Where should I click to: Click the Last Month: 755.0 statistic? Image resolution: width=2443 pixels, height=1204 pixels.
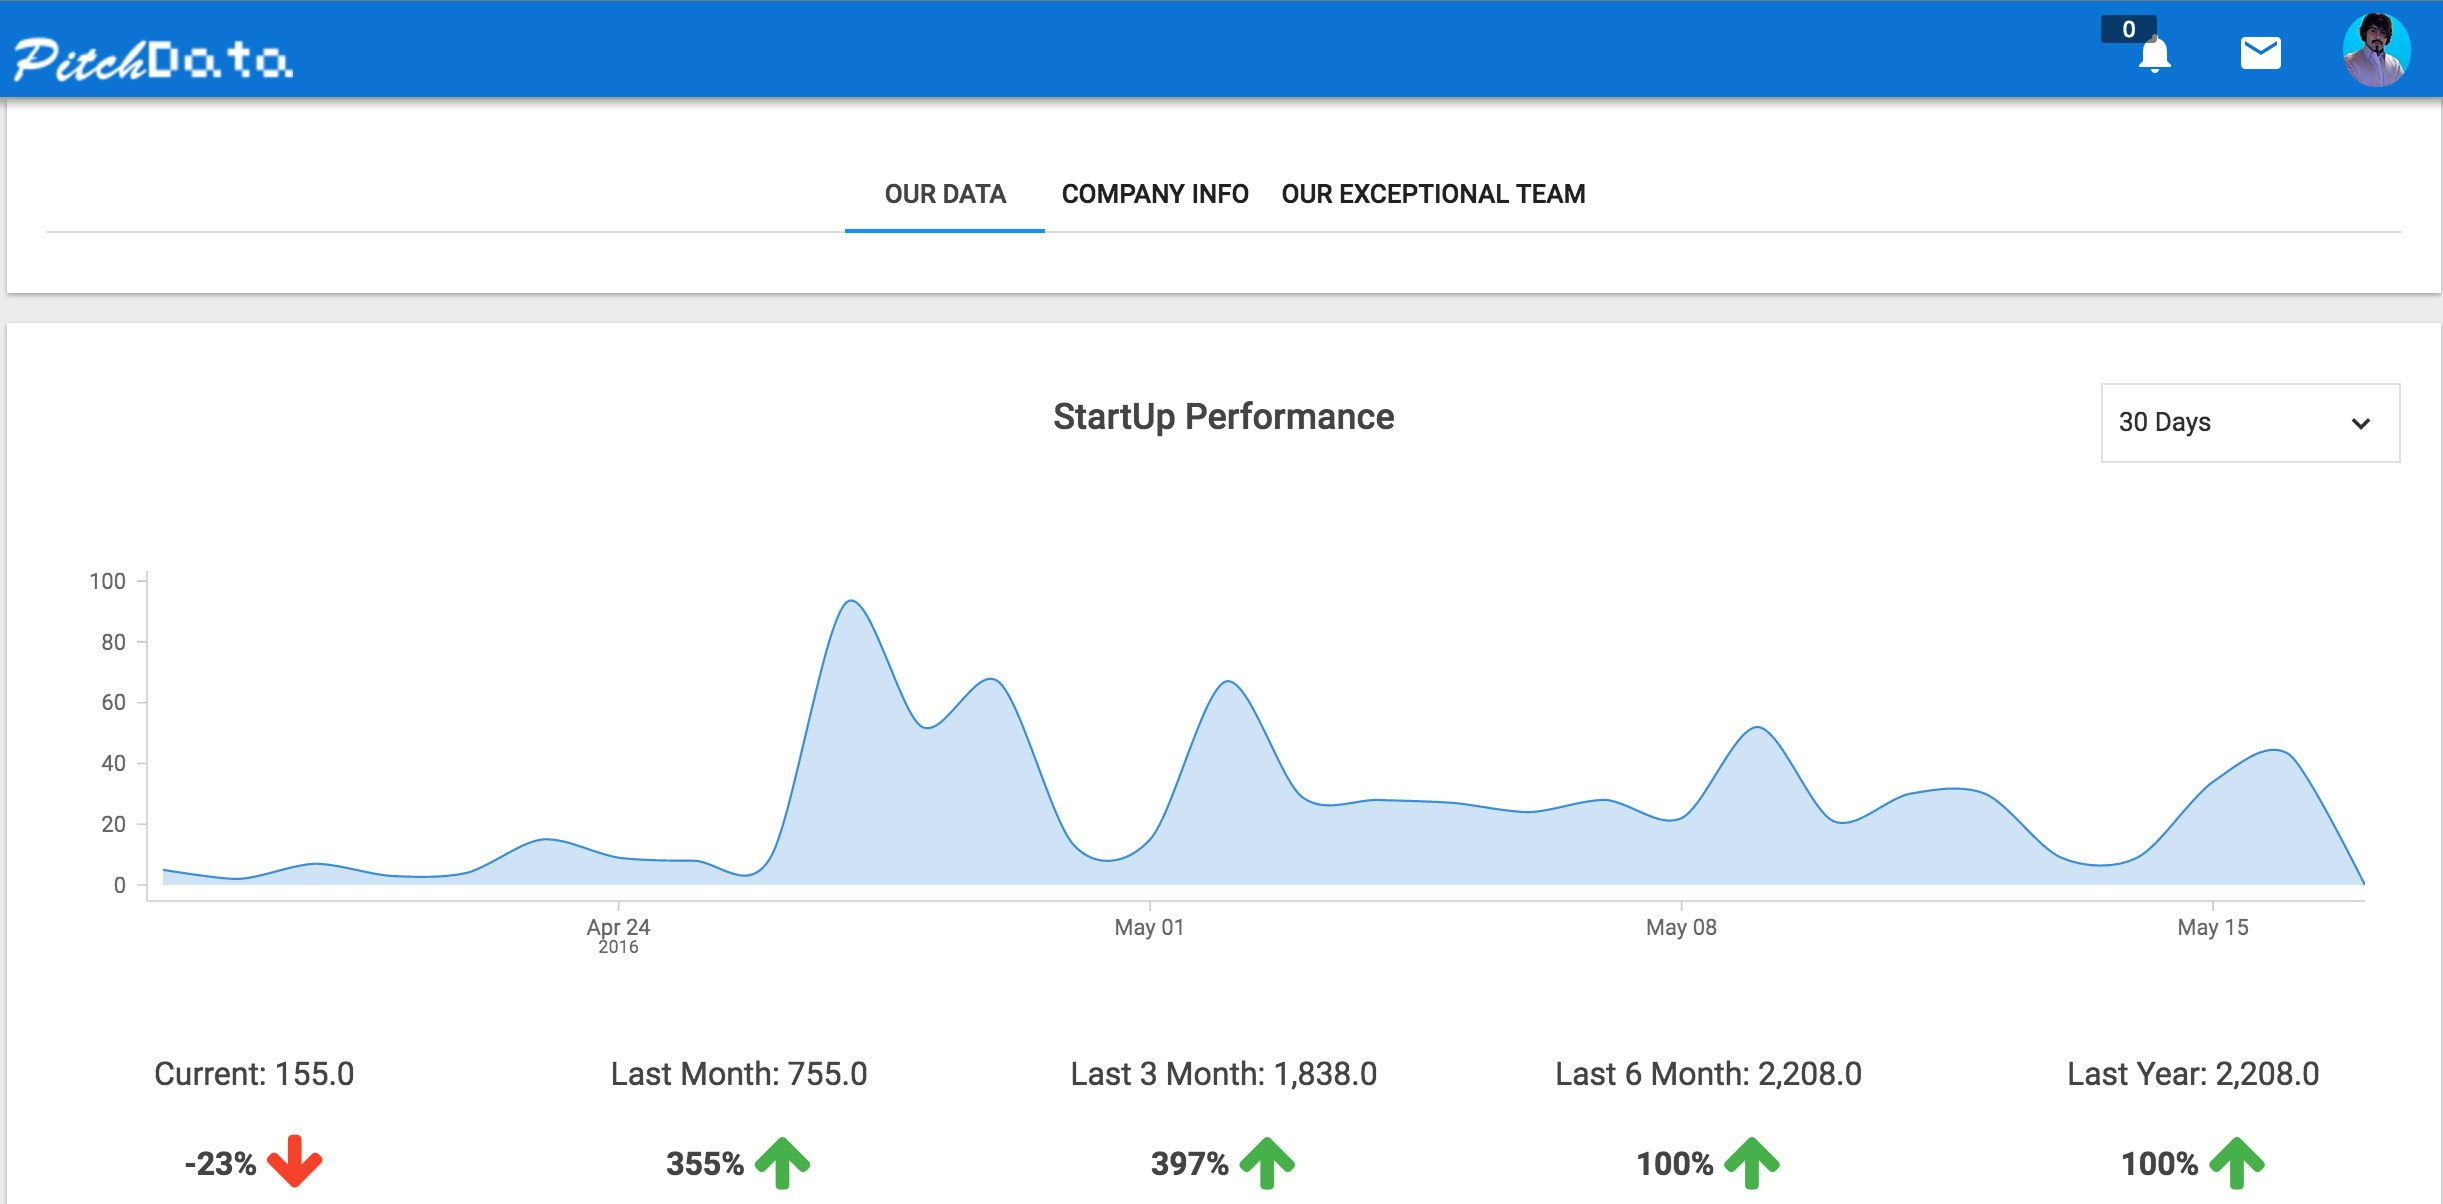[739, 1074]
